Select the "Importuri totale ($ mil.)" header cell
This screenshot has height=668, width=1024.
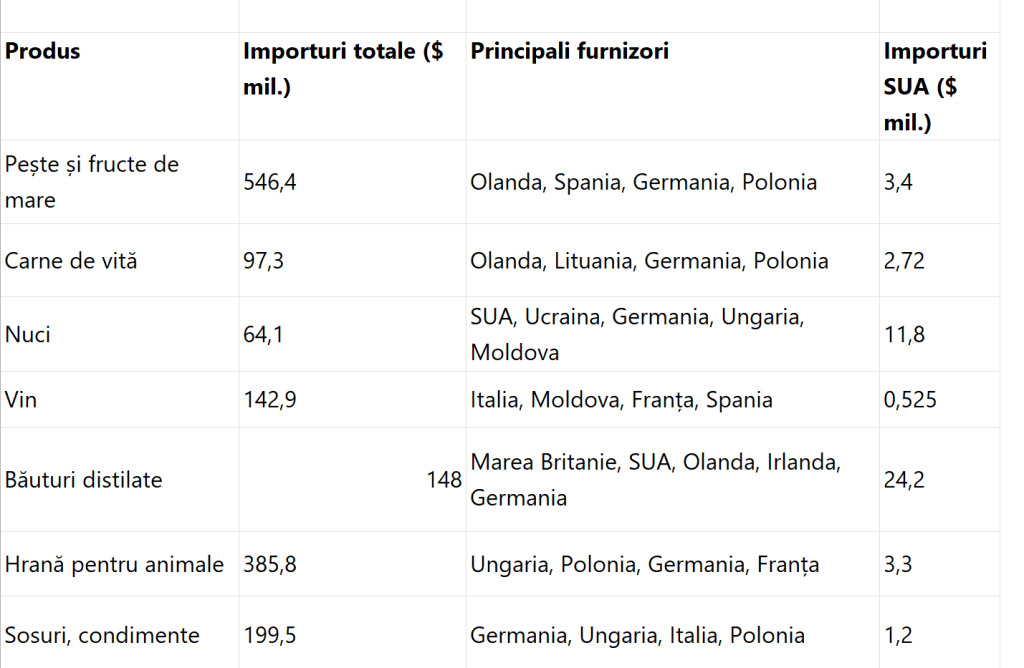click(343, 69)
